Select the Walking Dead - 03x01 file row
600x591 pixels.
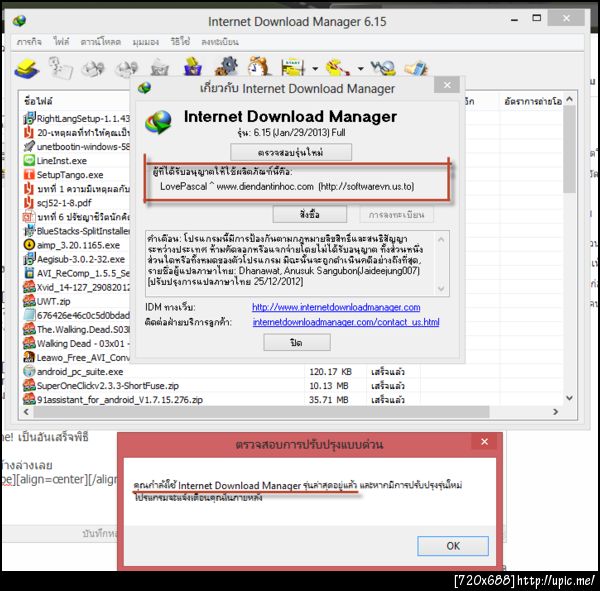(76, 343)
